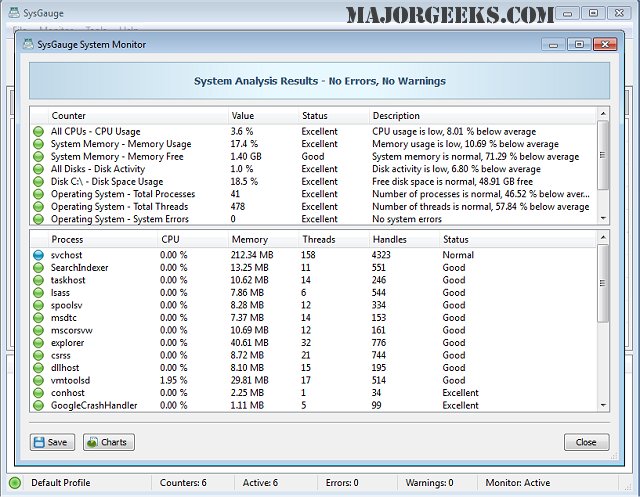The height and width of the screenshot is (497, 640).
Task: Click green icon next to mscorsvw
Action: [x=38, y=330]
